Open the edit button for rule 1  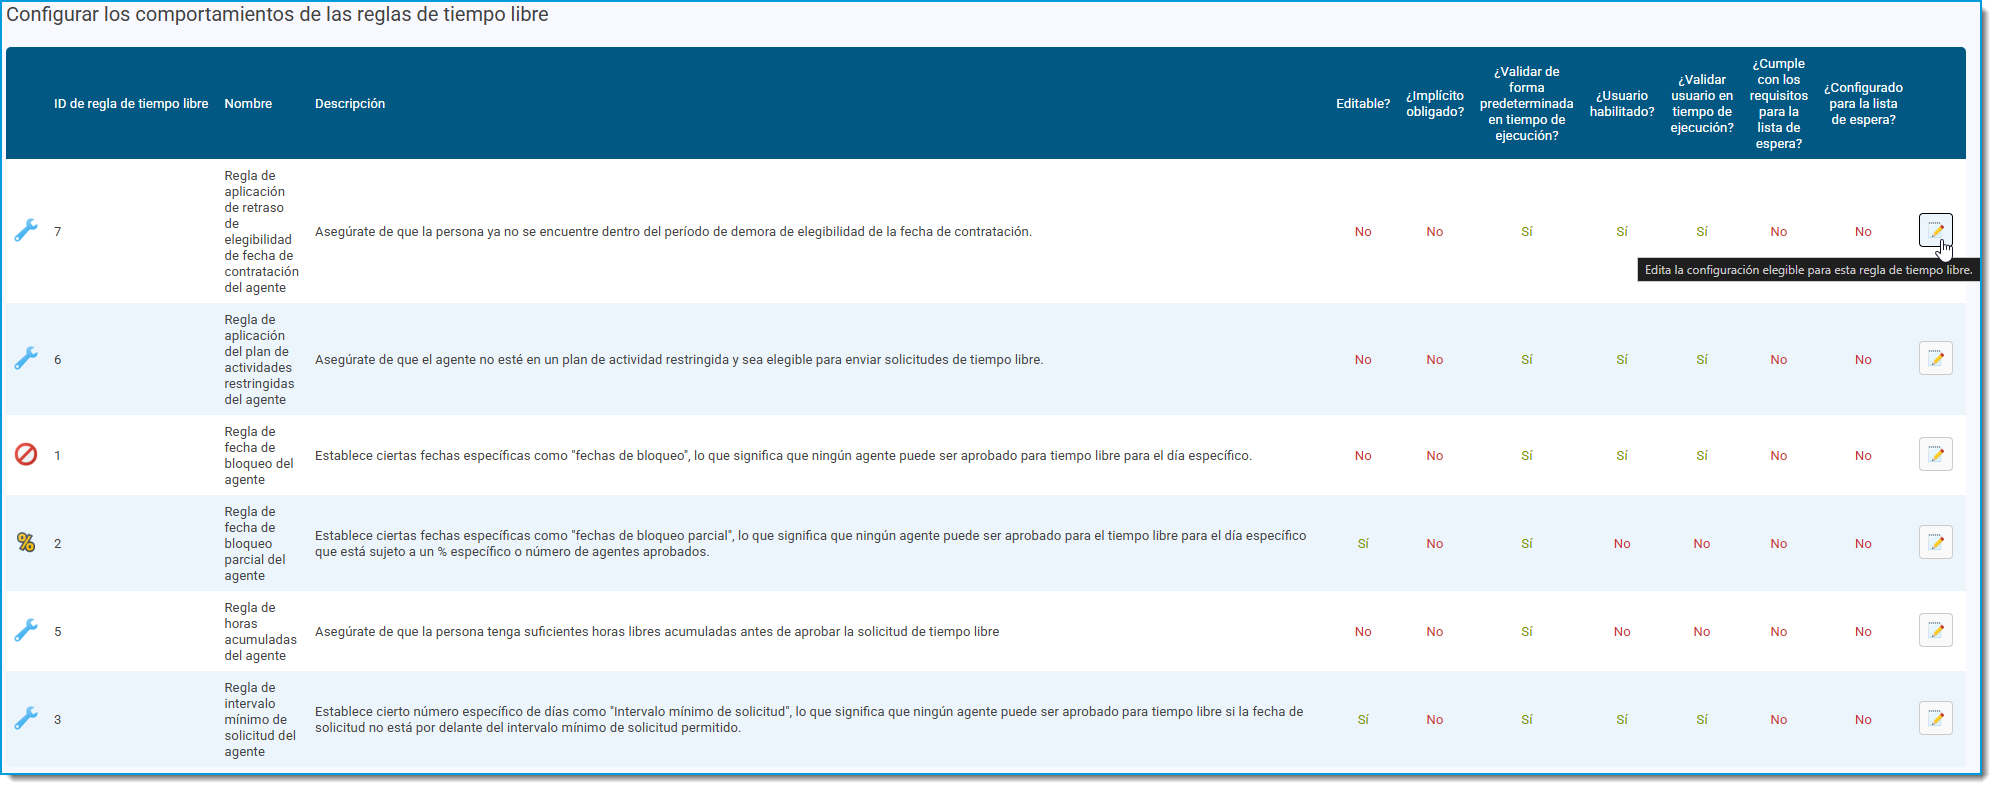click(1935, 455)
